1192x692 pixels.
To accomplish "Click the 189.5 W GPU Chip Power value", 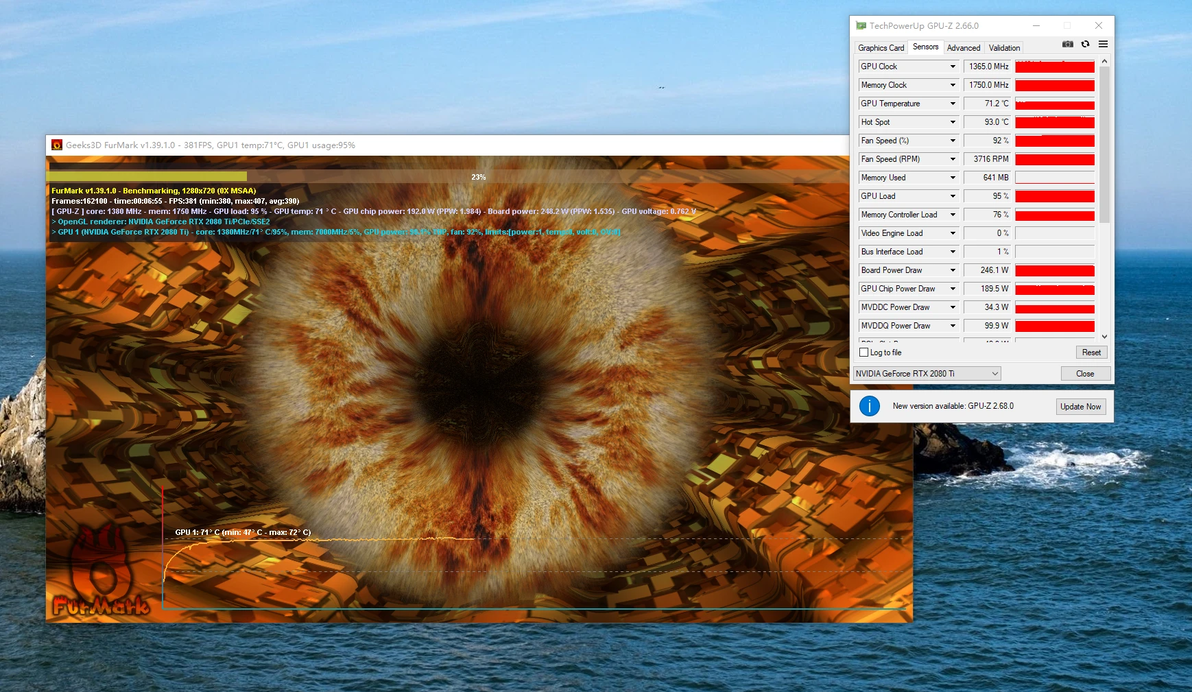I will (x=988, y=289).
